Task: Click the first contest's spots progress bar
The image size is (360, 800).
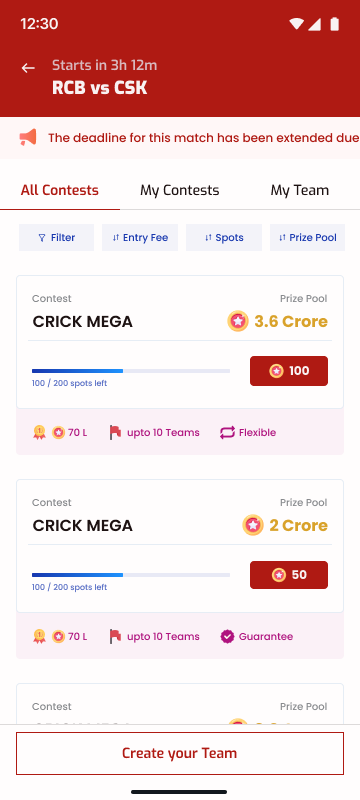Action: (131, 371)
